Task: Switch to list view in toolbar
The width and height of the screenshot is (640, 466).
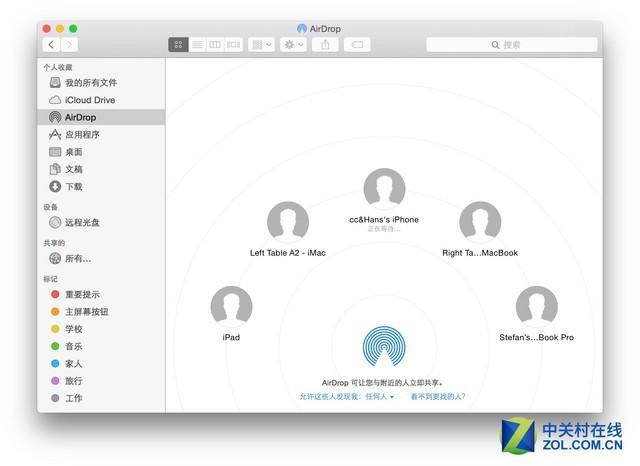Action: pyautogui.click(x=197, y=45)
